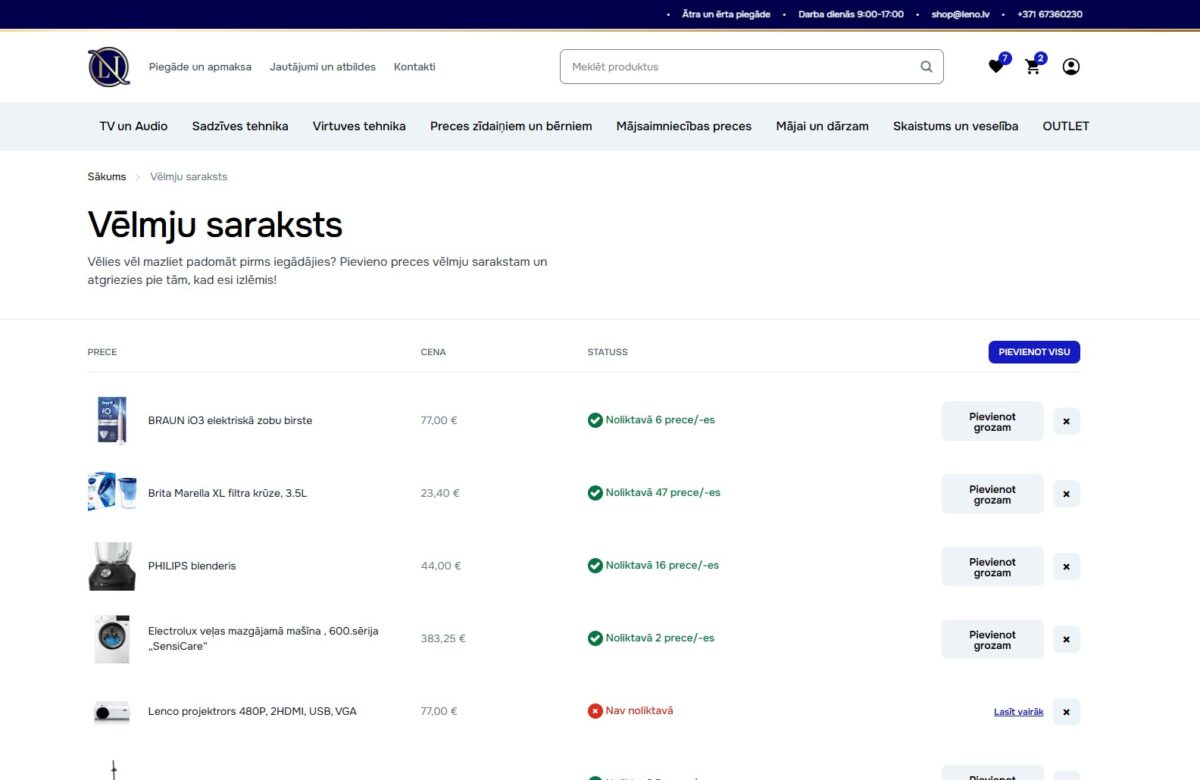Viewport: 1200px width, 780px height.
Task: Add PHILIPS blenderis to cart
Action: tap(992, 567)
